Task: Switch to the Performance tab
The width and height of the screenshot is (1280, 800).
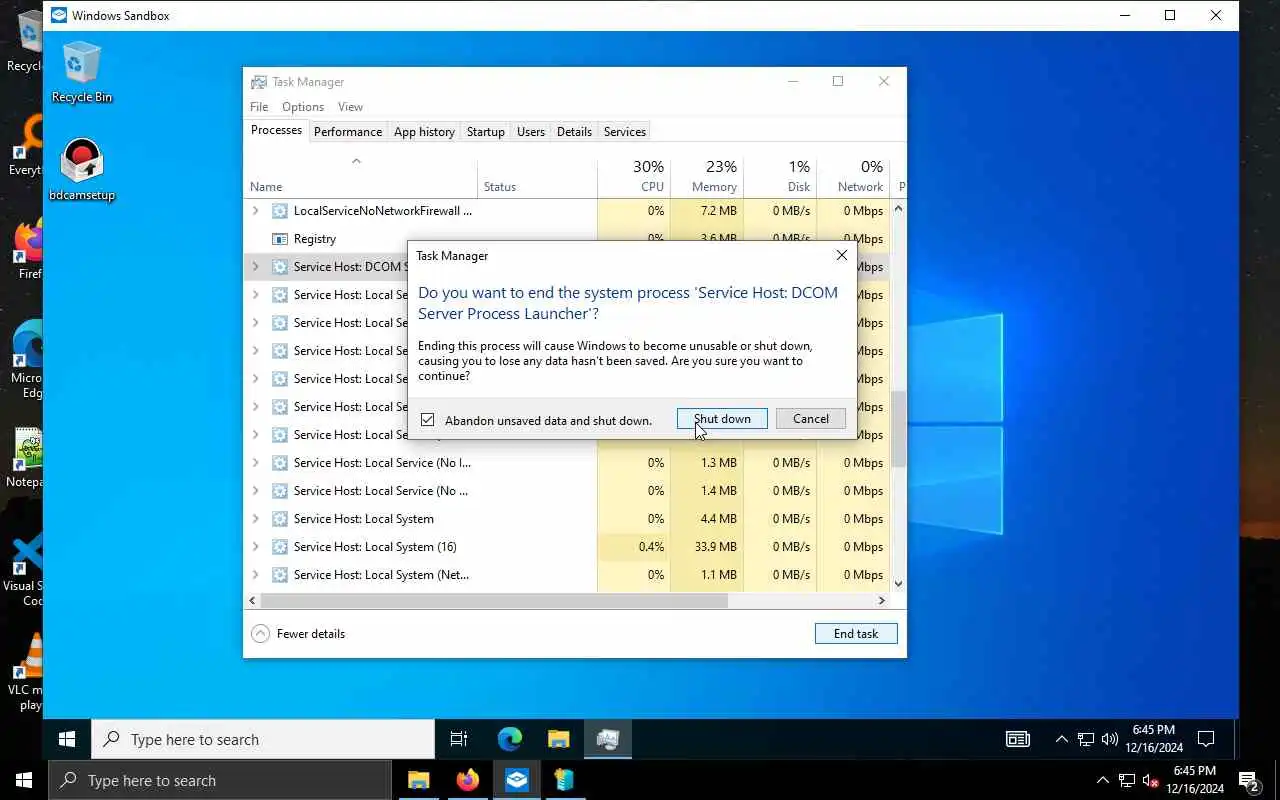Action: click(348, 131)
